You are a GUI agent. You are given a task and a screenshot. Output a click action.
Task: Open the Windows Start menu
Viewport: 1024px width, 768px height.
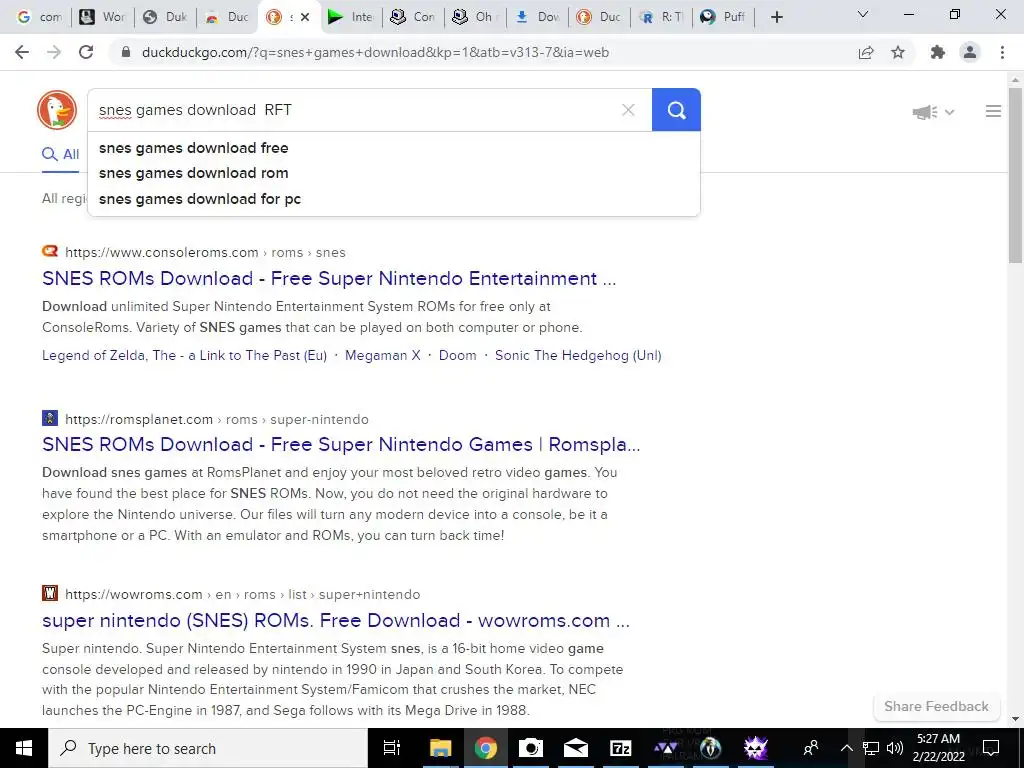pyautogui.click(x=24, y=748)
